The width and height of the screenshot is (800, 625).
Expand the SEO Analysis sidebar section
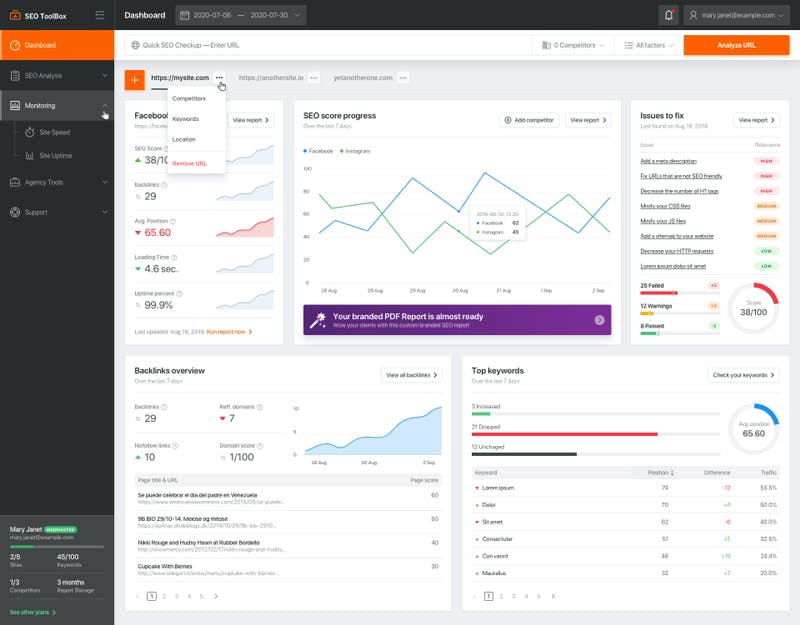coord(57,76)
